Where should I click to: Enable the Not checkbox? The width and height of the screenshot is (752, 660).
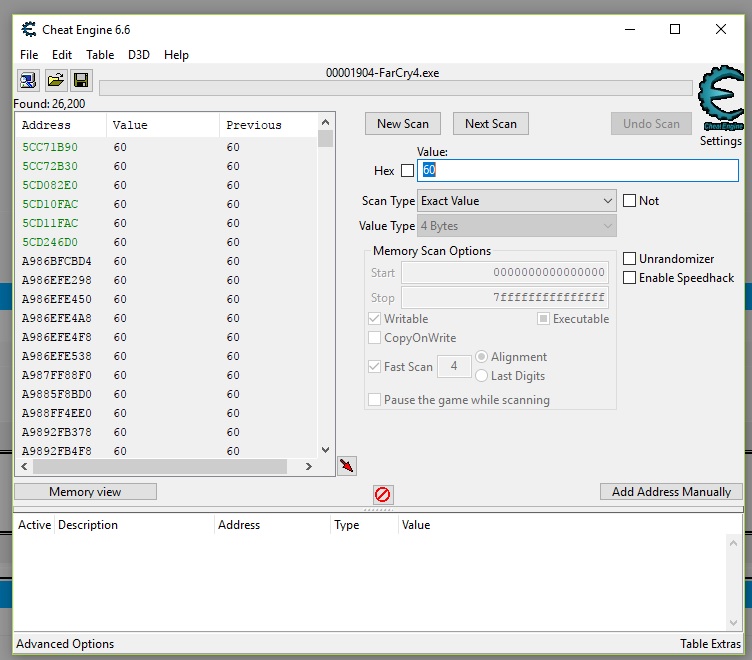pyautogui.click(x=629, y=200)
